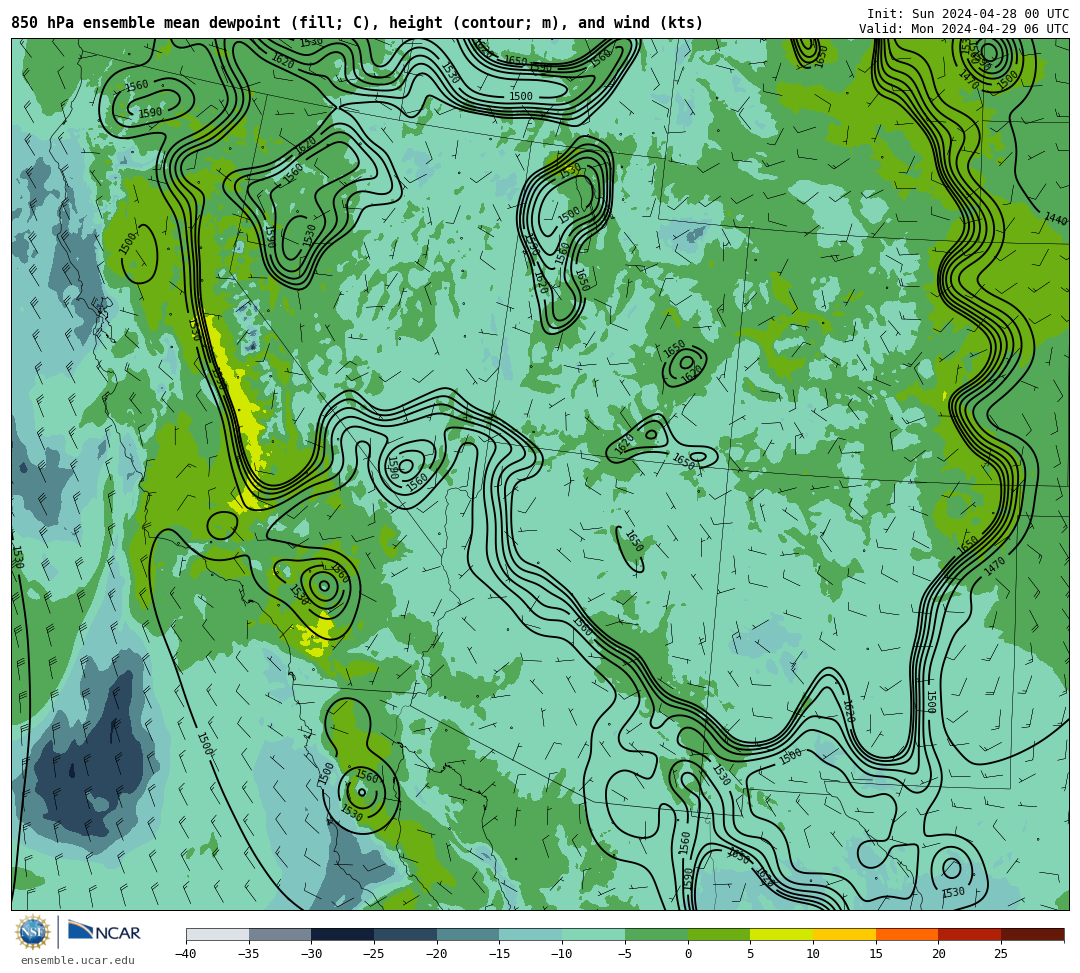Open the ensemble.ucar.edu link
The width and height of the screenshot is (1080, 973).
point(77,960)
